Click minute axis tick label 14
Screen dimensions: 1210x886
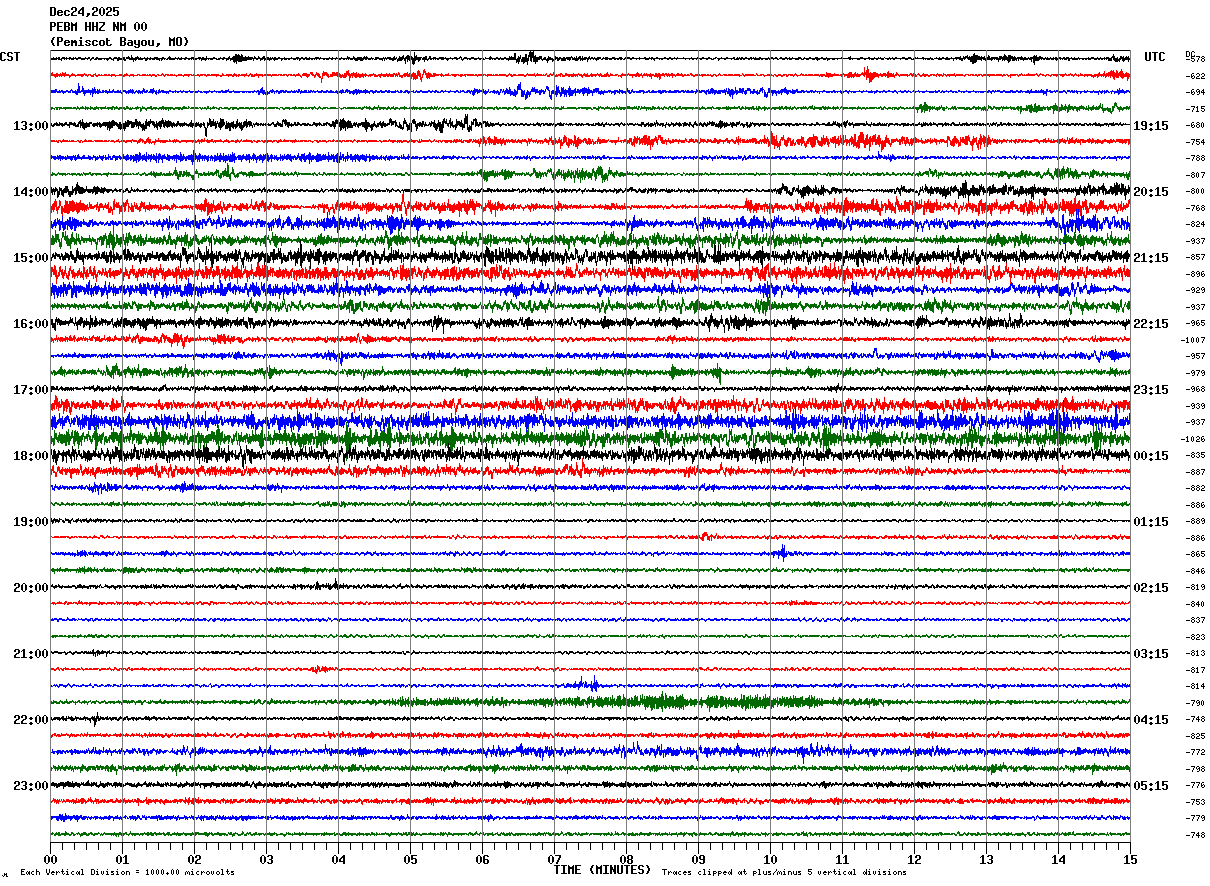(x=1058, y=859)
